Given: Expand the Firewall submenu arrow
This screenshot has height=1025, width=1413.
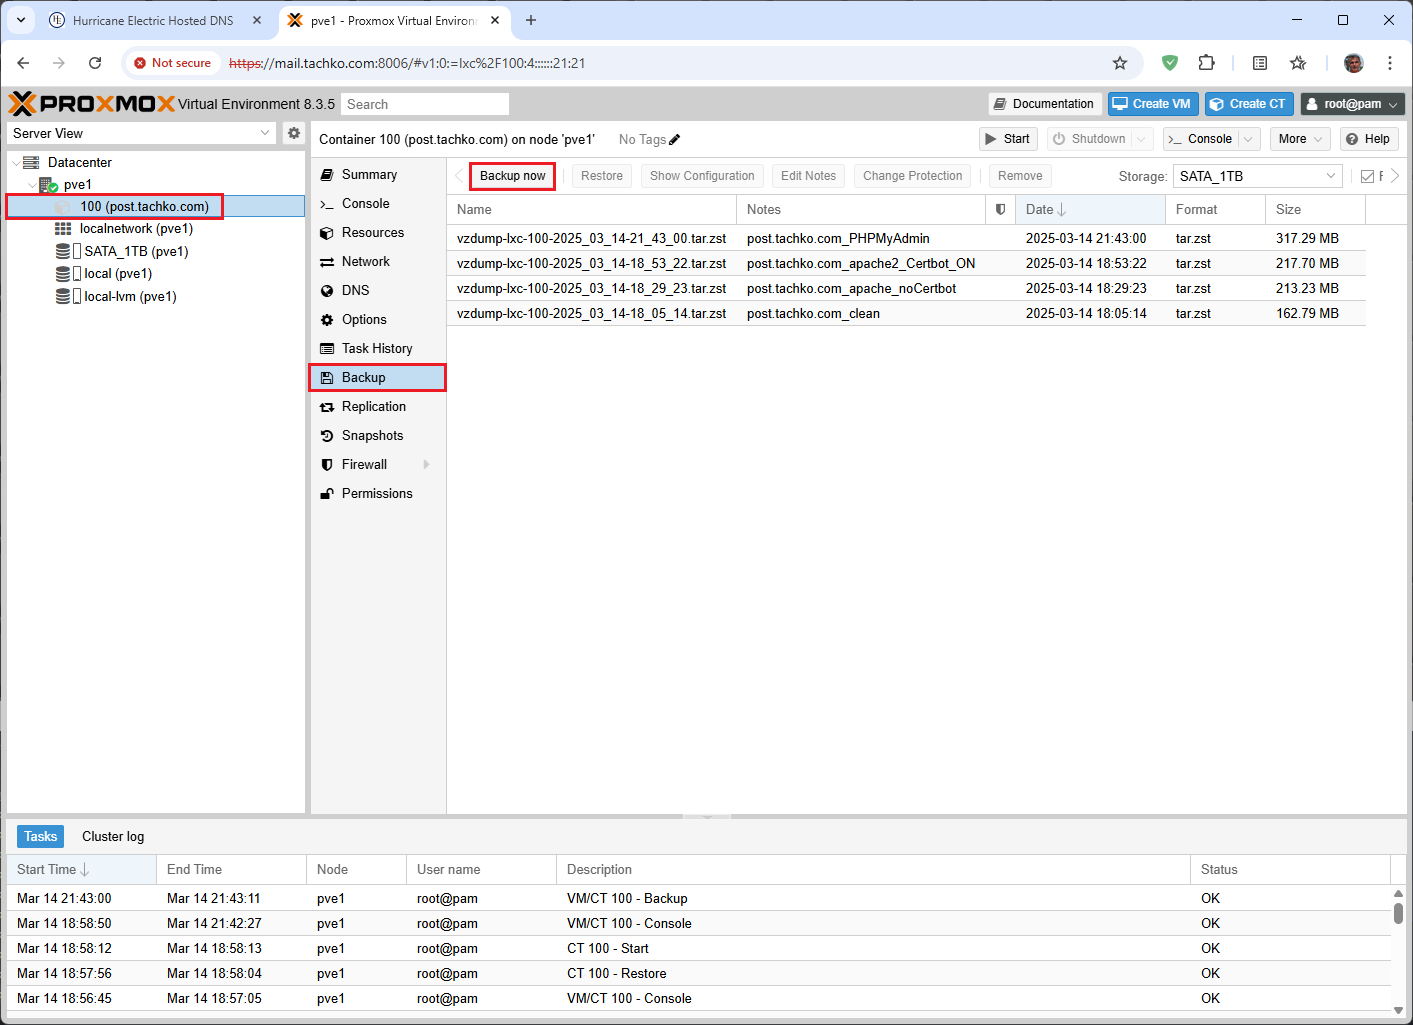Looking at the screenshot, I should coord(427,464).
